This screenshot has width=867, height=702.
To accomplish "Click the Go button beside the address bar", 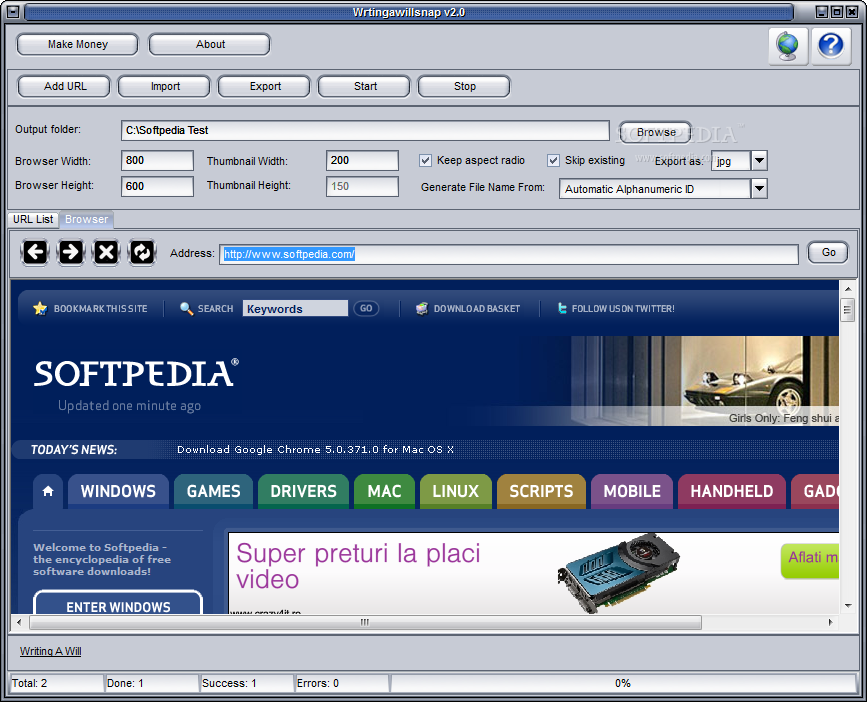I will coord(828,253).
